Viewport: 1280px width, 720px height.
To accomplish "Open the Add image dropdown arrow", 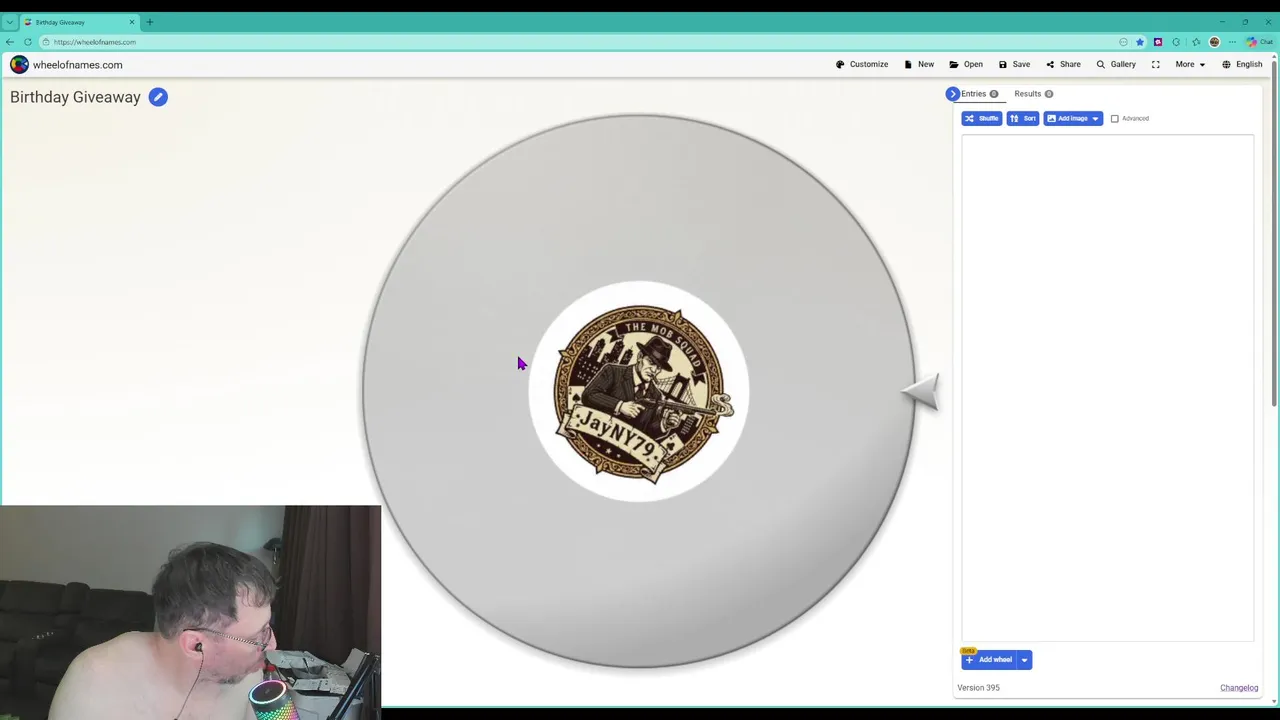I will point(1096,118).
